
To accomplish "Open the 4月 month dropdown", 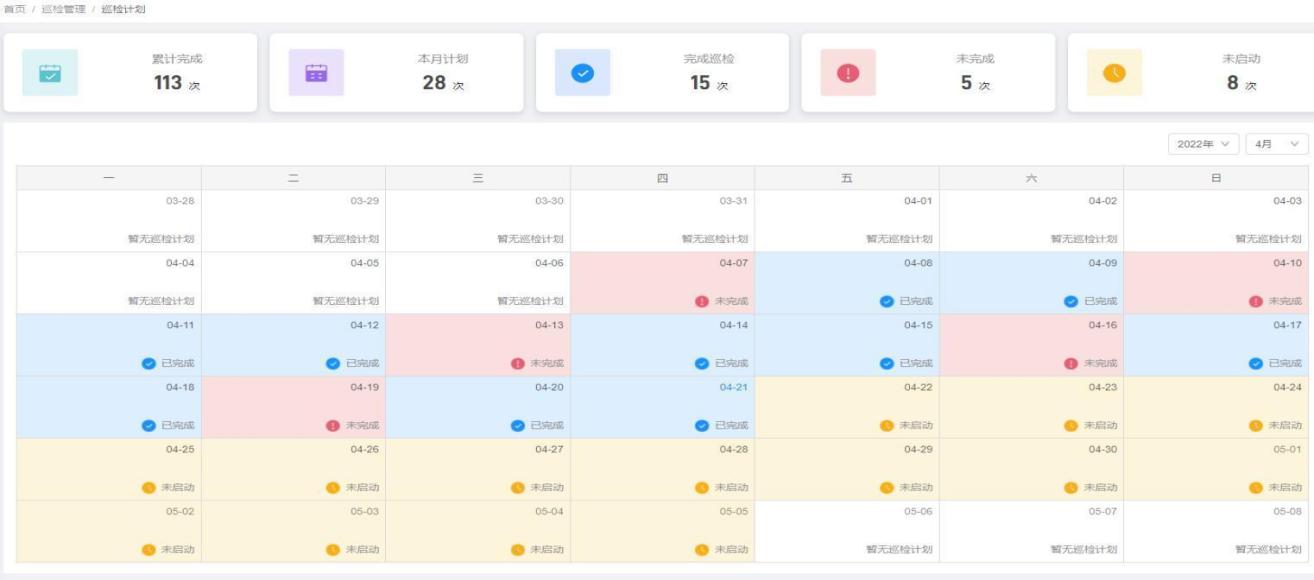I will [x=1276, y=144].
